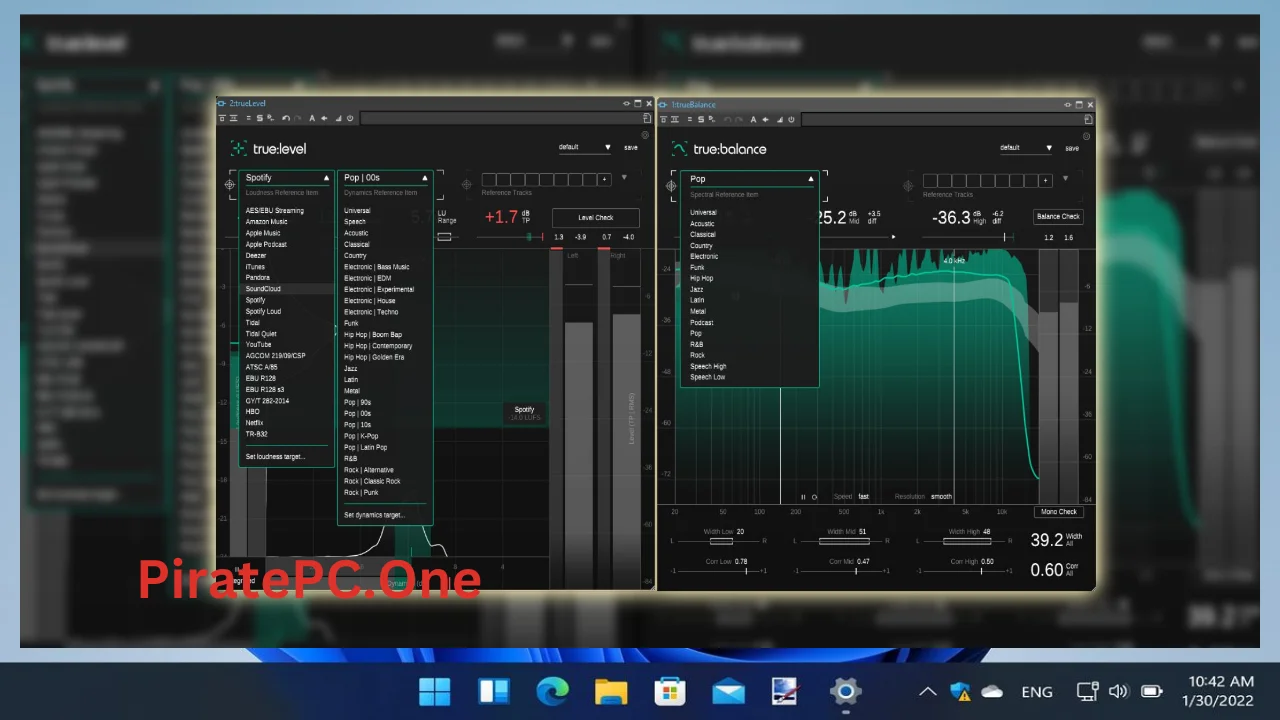Click the Width Low slider handle
The width and height of the screenshot is (1280, 720).
[721, 541]
